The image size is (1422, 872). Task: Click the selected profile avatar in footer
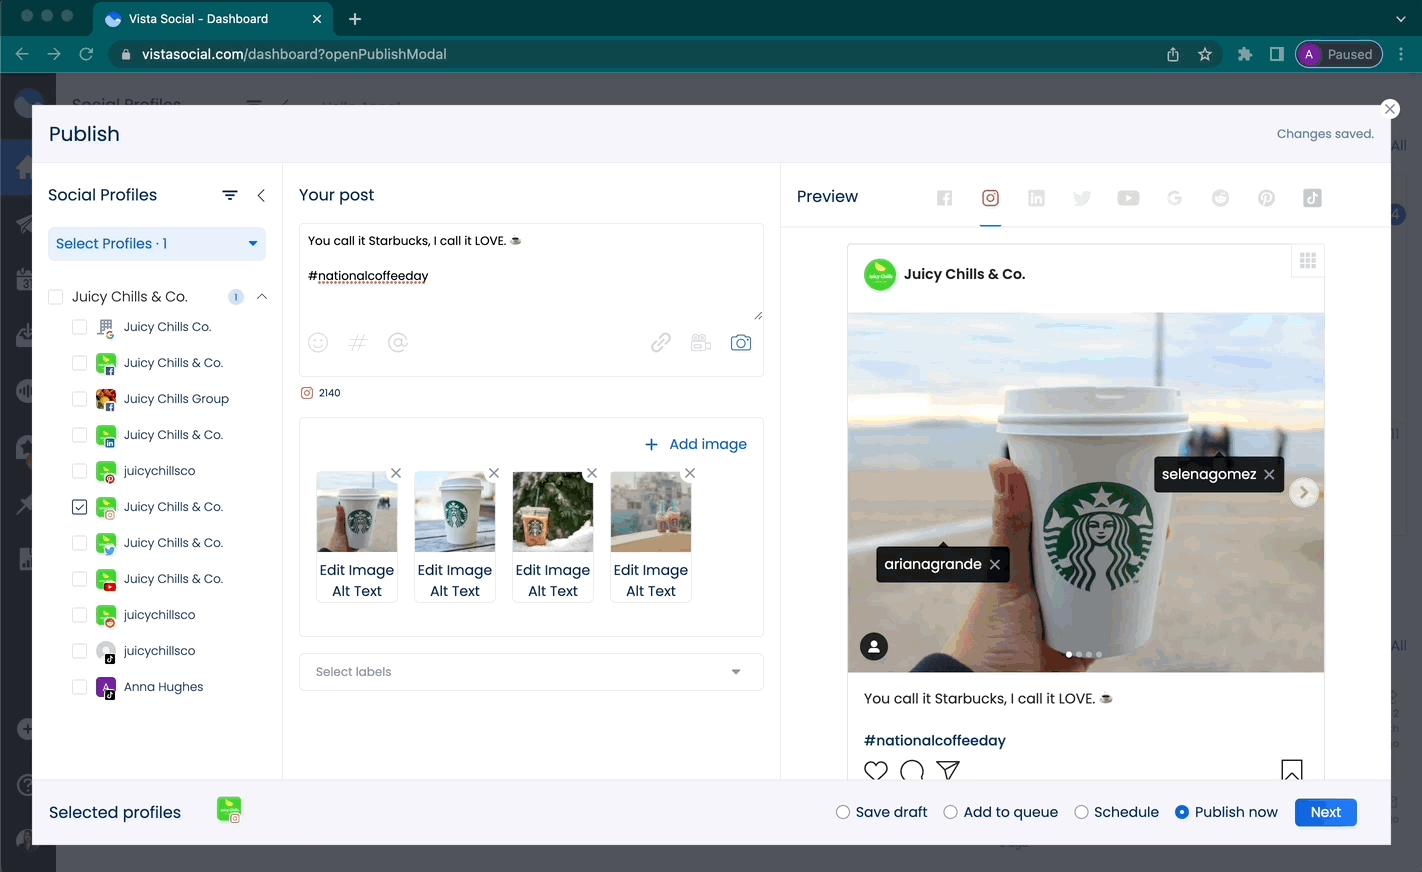coord(229,810)
